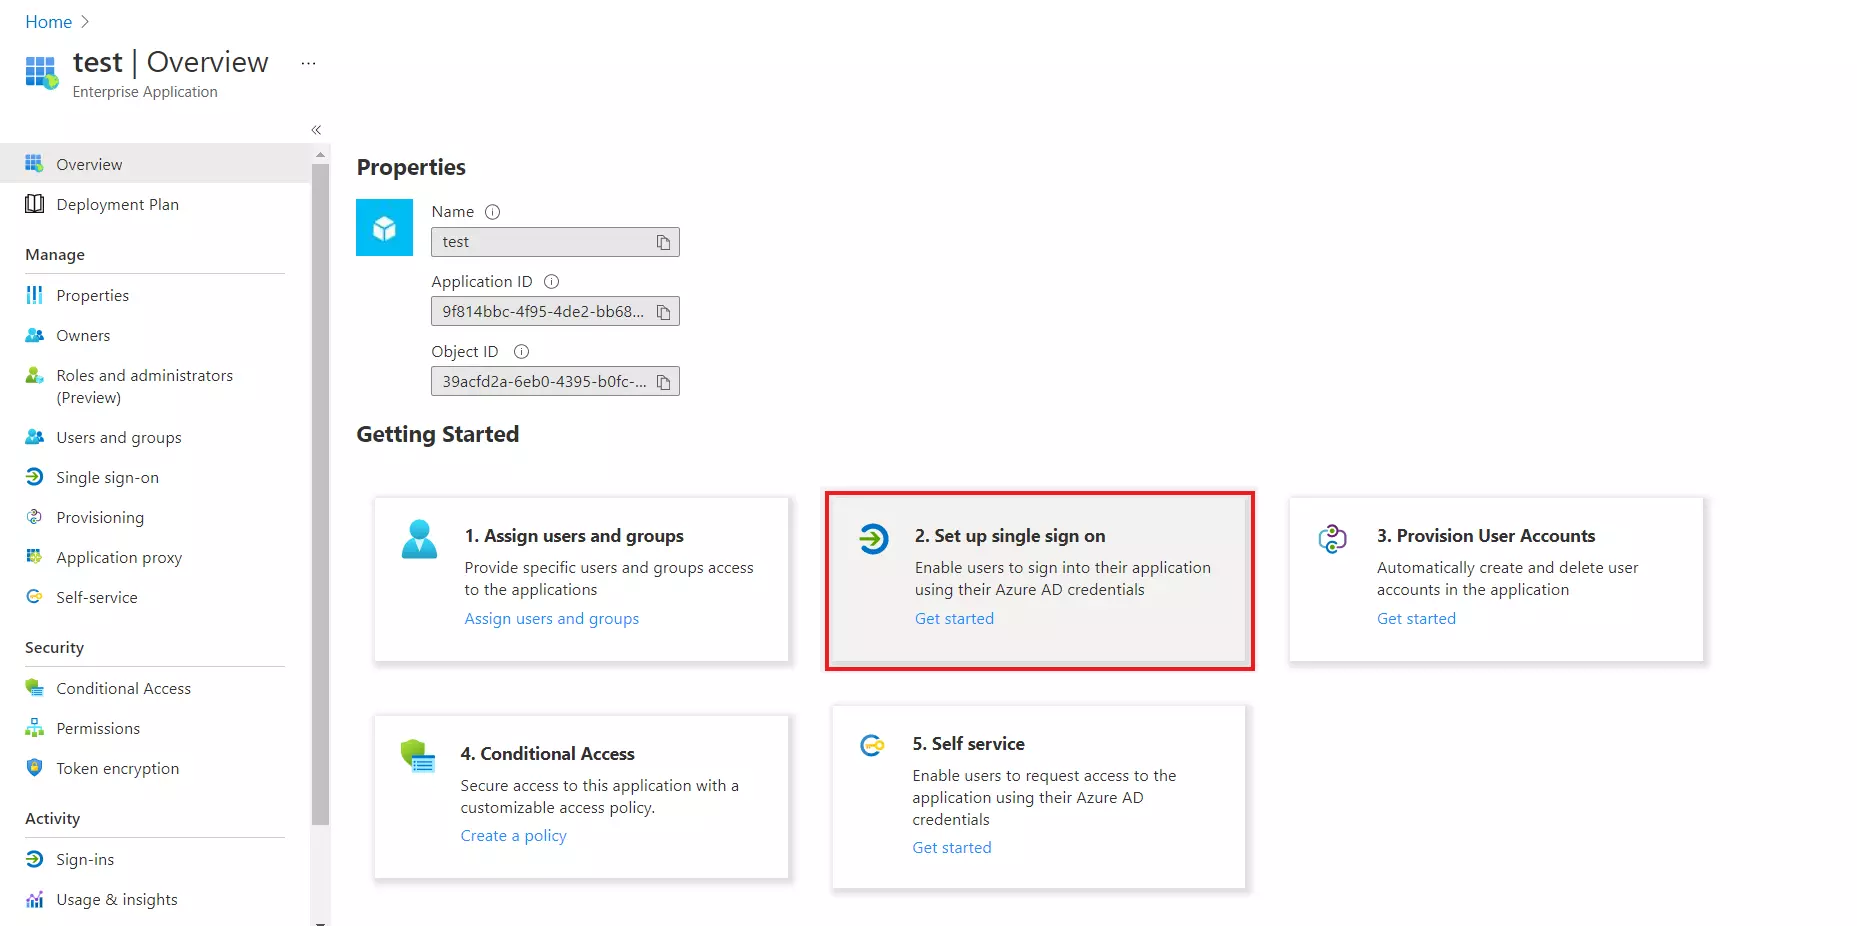1857x926 pixels.
Task: Click Get started under single sign on
Action: 954,619
